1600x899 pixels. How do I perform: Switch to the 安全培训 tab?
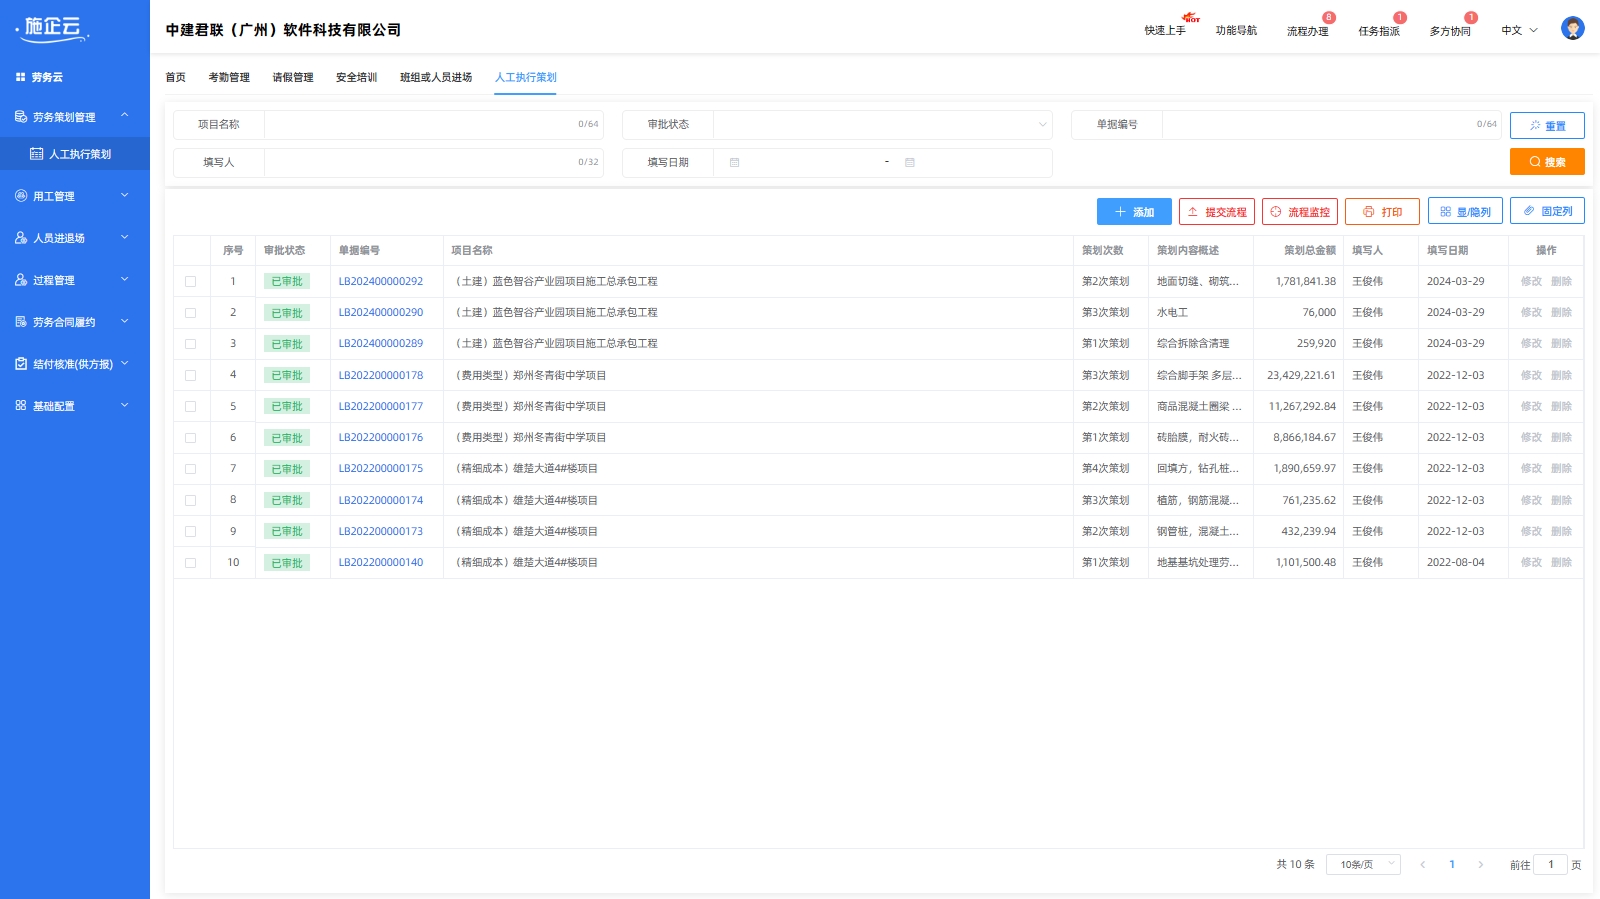coord(356,77)
